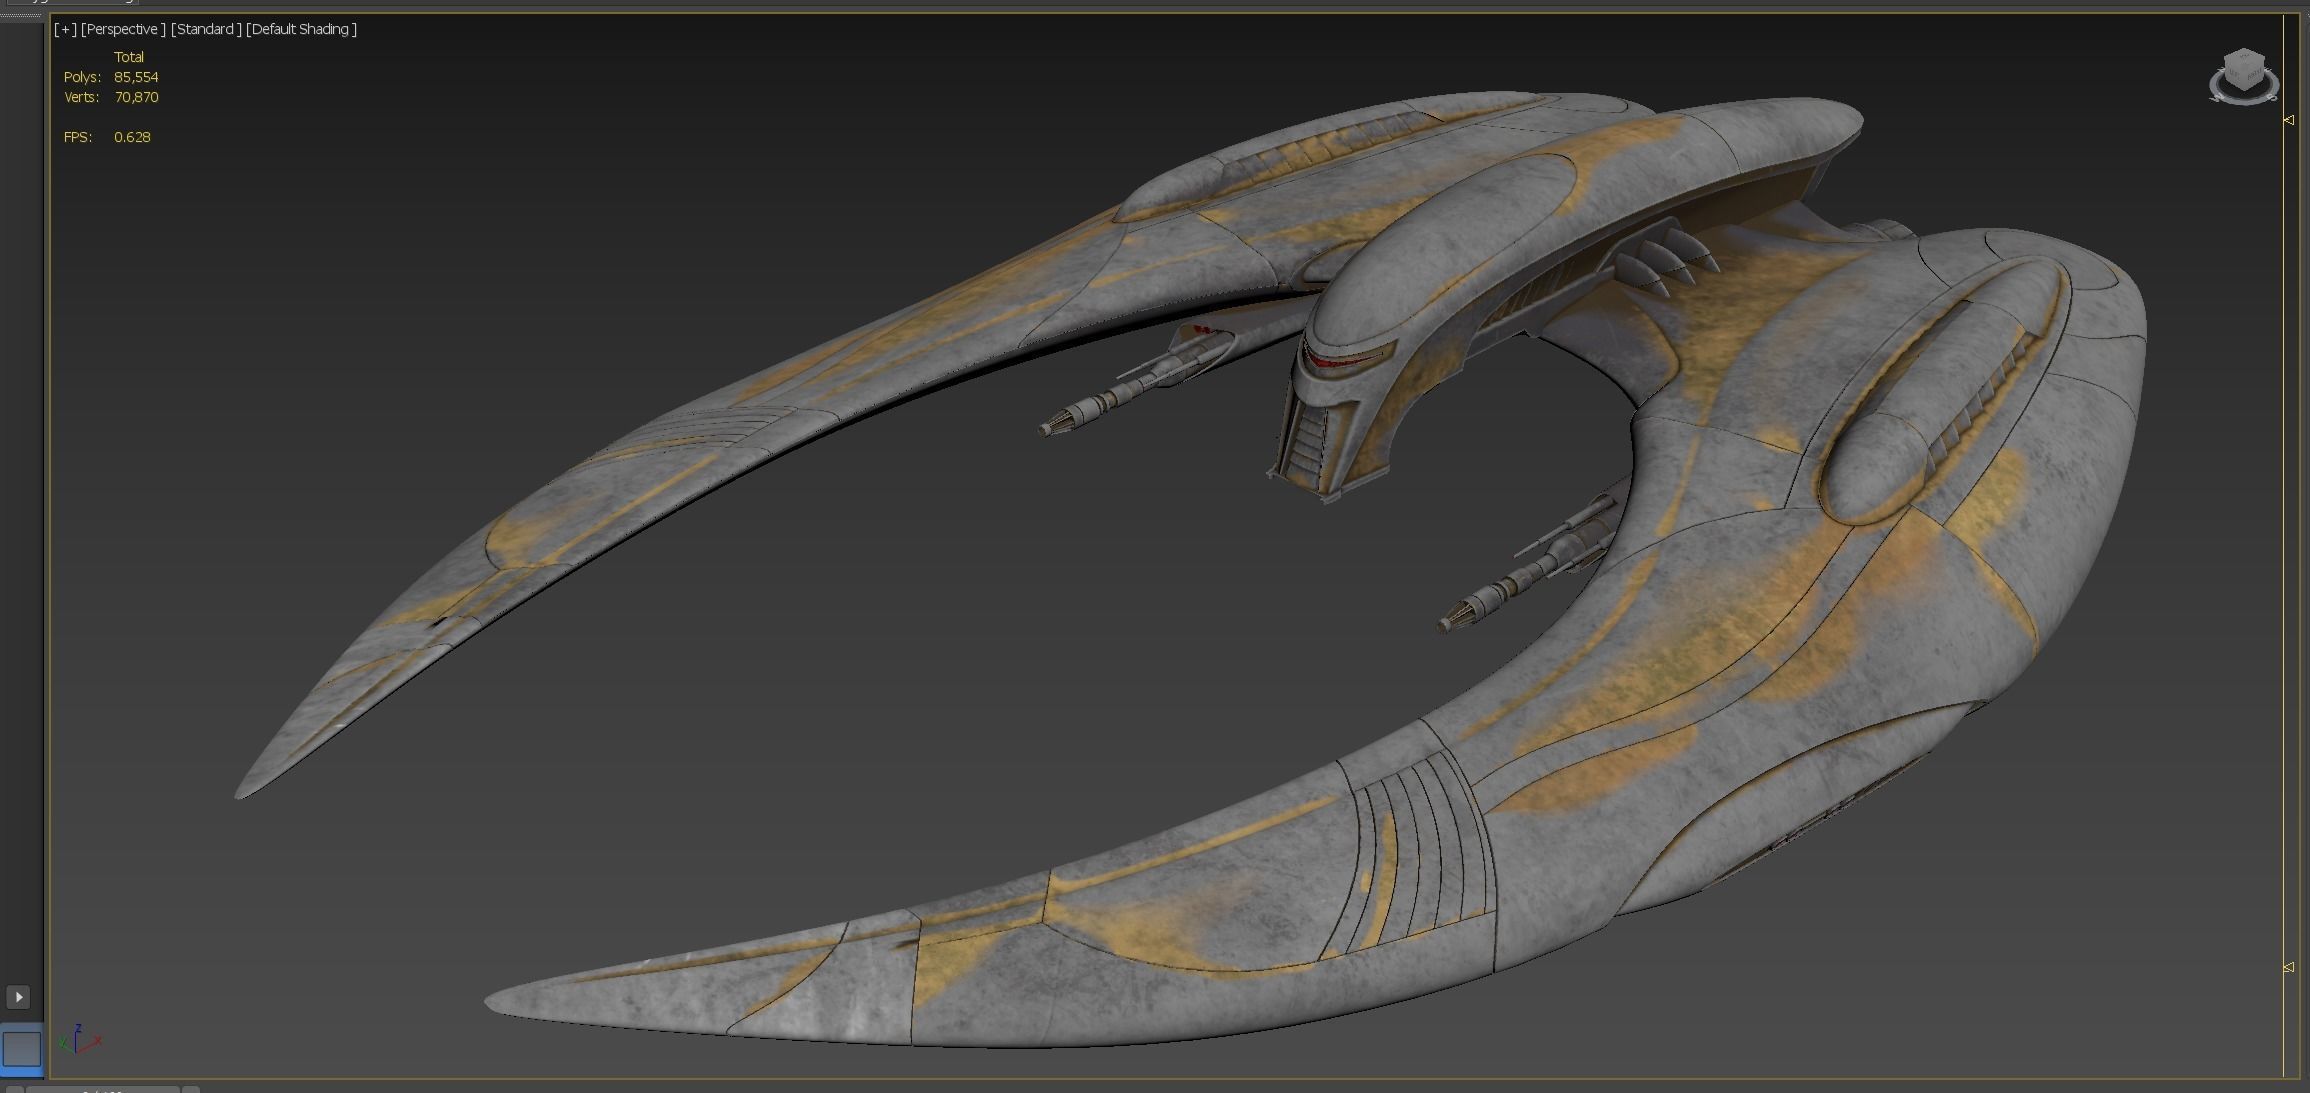Click the blue layout tab square bottom-left

tap(21, 1048)
